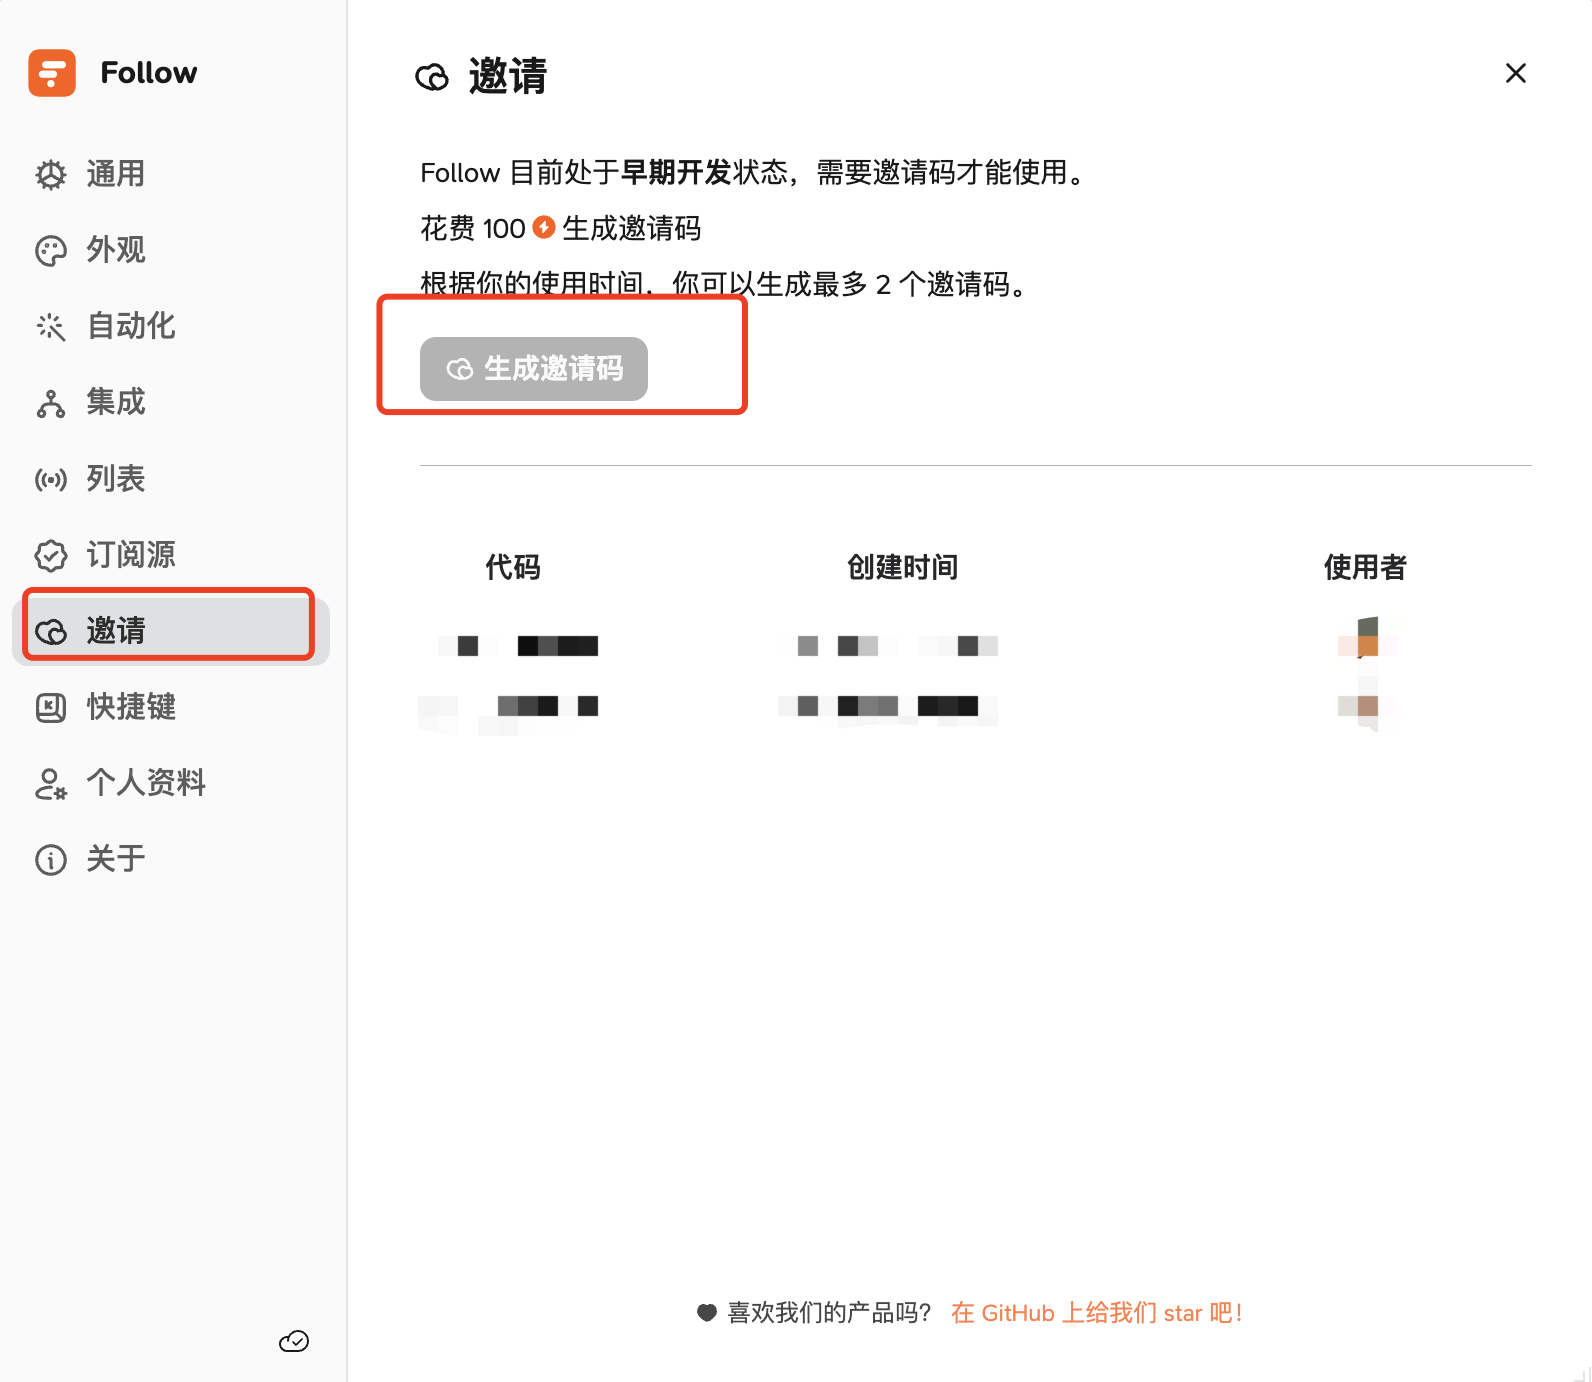Click the broadcast icon next to 列表
Viewport: 1592px width, 1382px height.
pos(51,480)
